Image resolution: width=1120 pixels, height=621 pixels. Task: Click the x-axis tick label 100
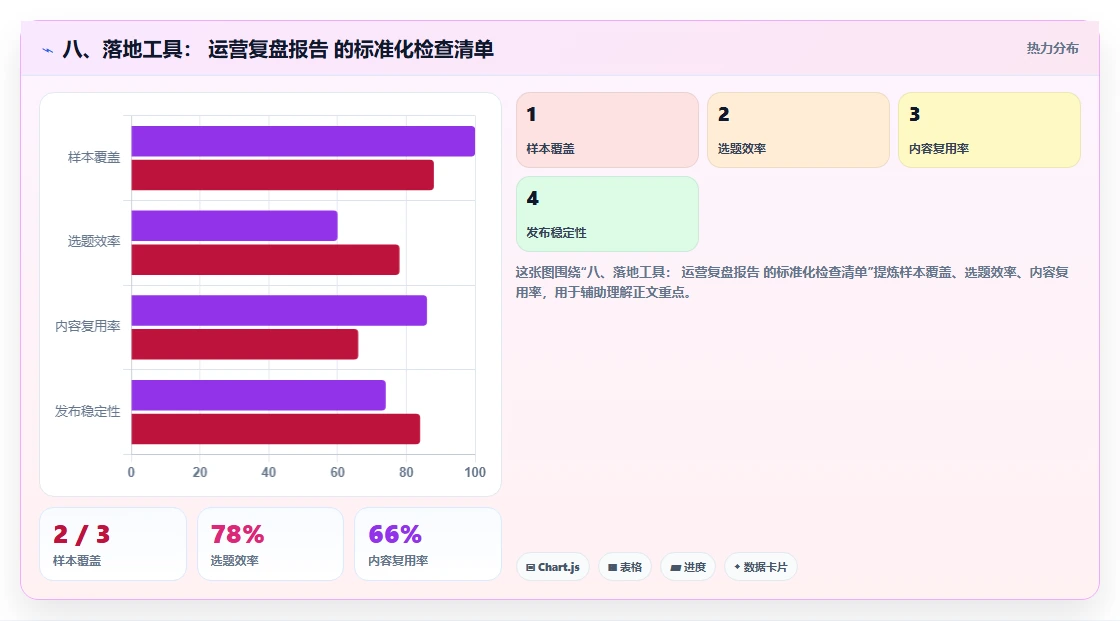tap(475, 472)
